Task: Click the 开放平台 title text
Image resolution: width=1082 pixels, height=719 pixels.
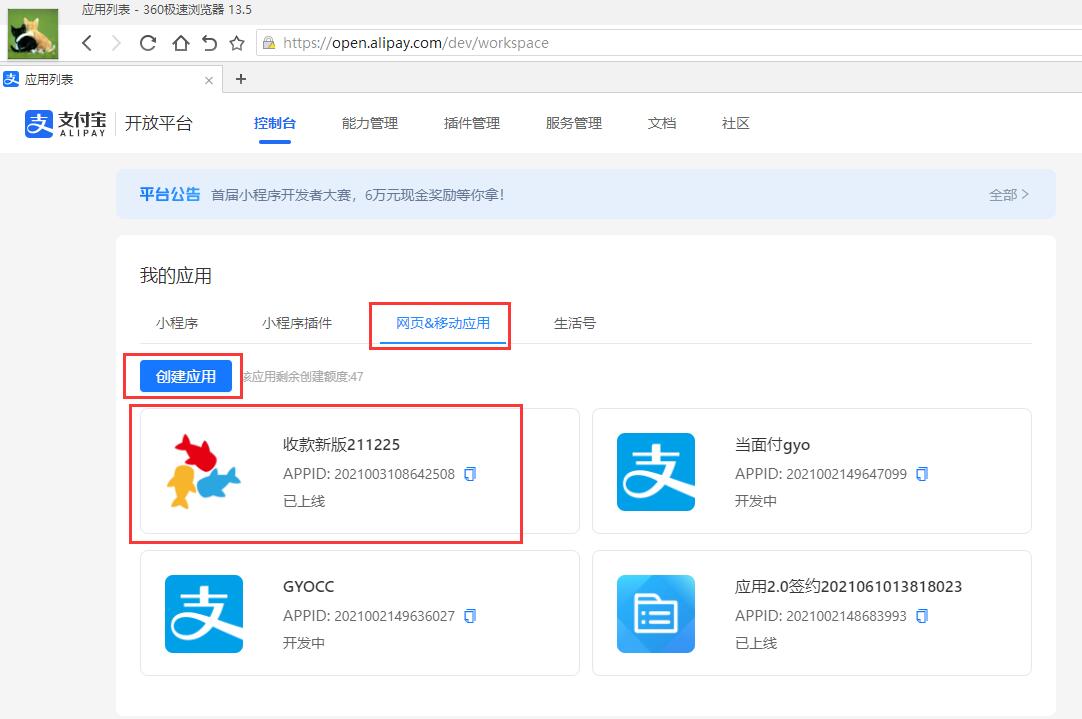Action: coord(159,124)
